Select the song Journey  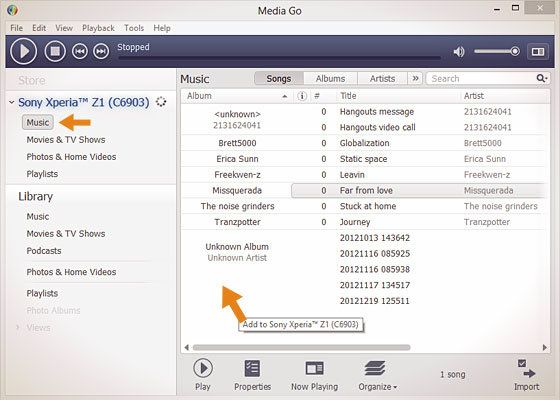[x=355, y=222]
